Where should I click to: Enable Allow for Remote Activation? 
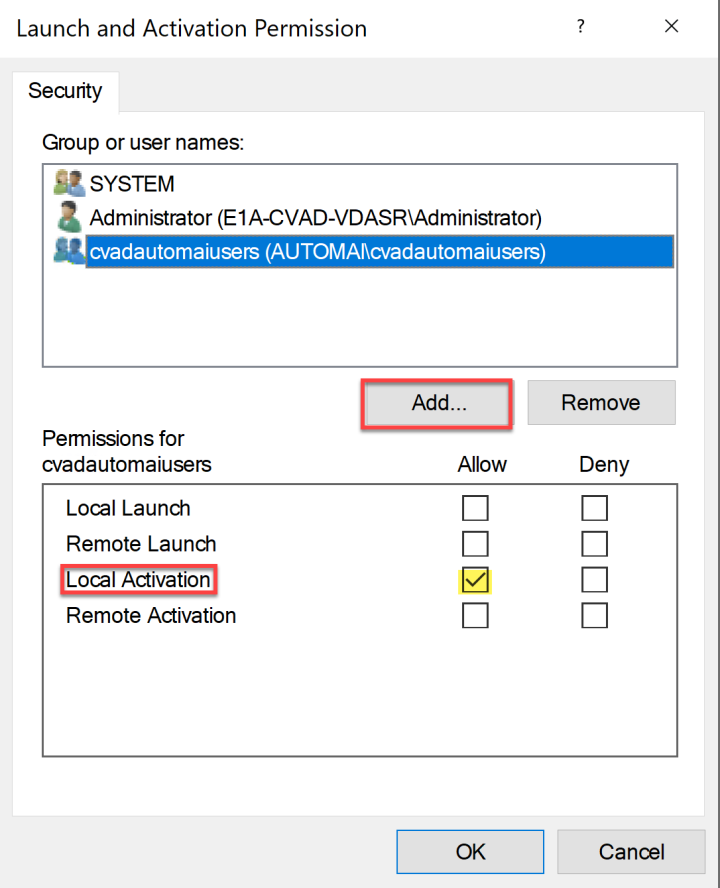[475, 616]
